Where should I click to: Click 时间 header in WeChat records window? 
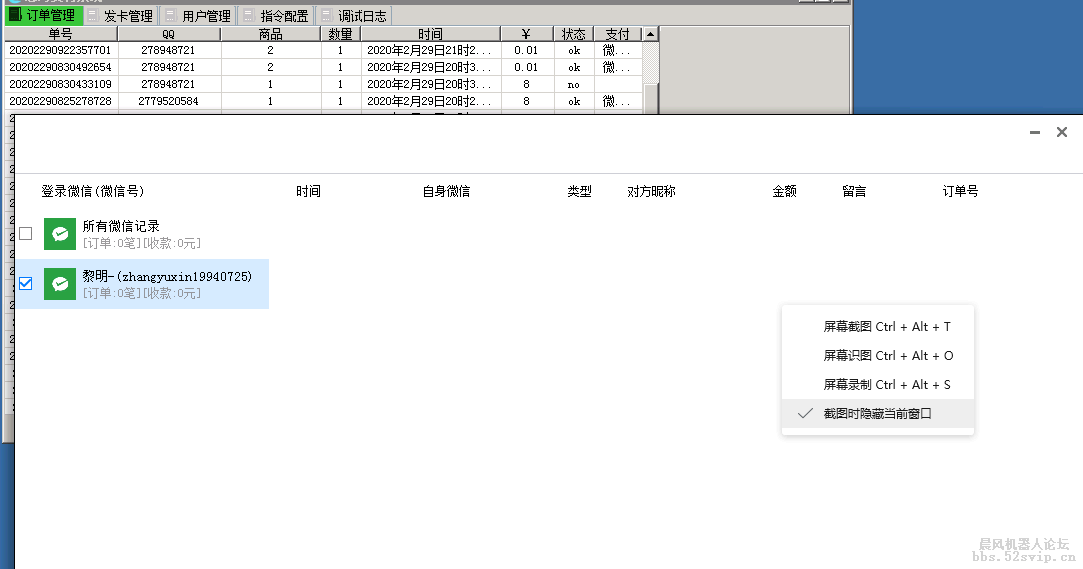point(308,191)
